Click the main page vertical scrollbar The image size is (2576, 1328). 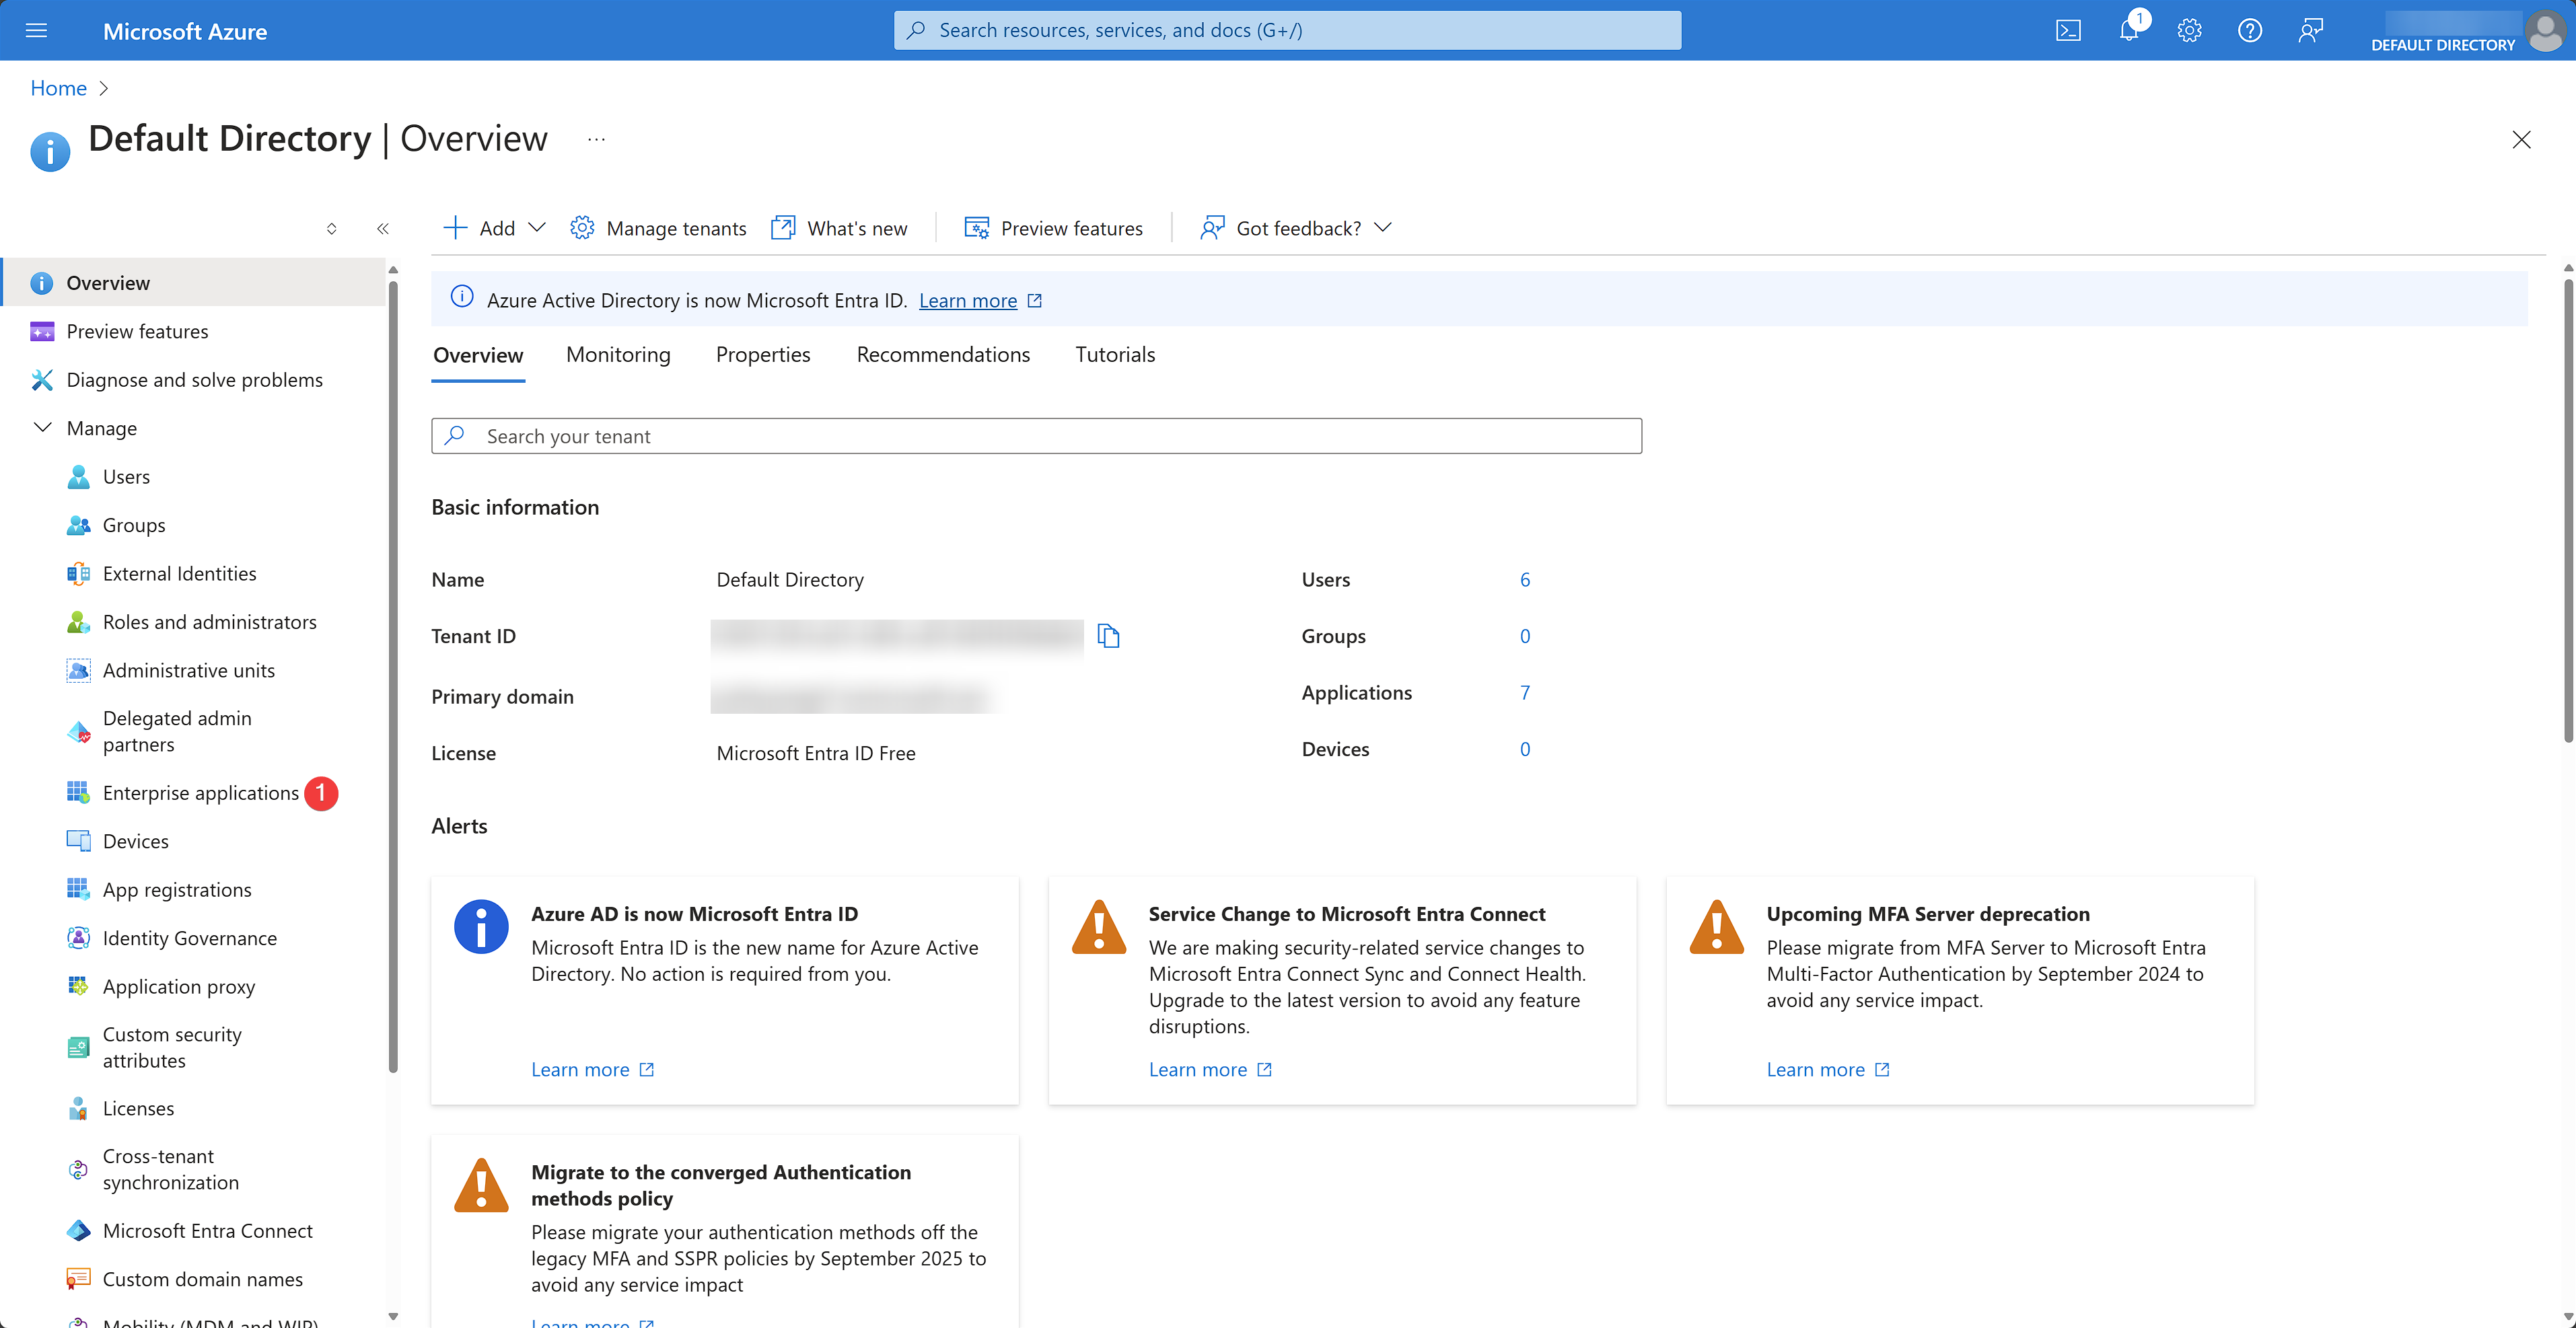pyautogui.click(x=2567, y=510)
